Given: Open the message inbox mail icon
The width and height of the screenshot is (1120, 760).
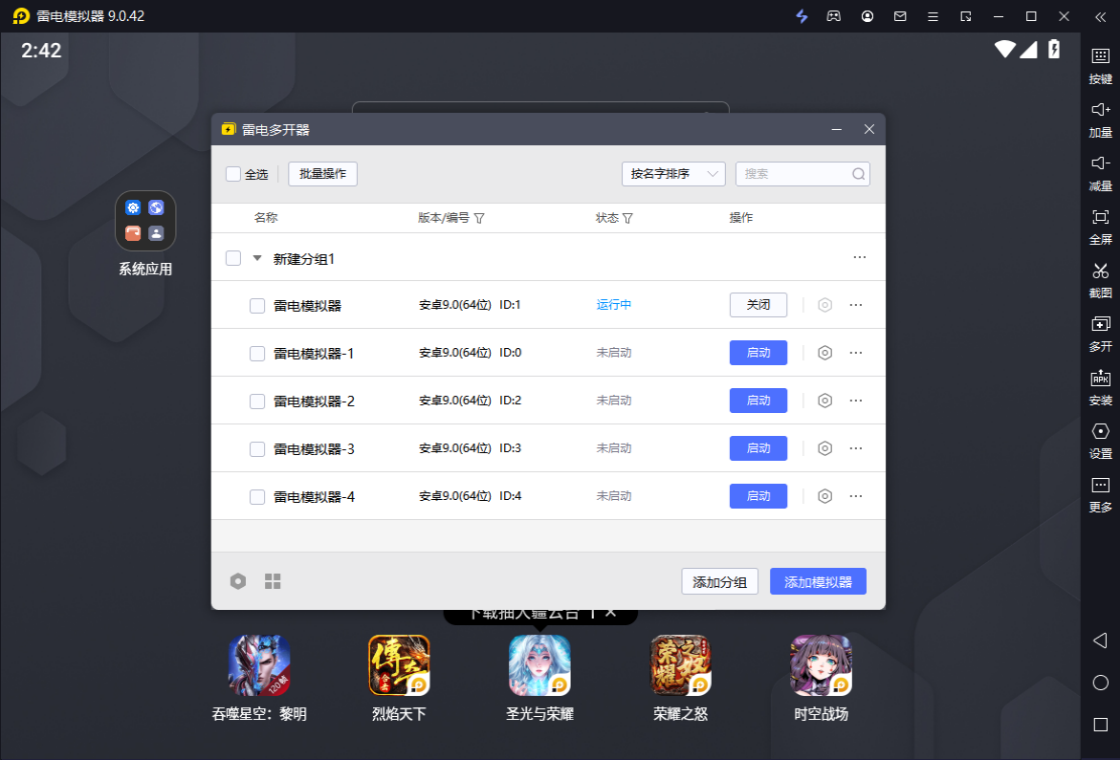Looking at the screenshot, I should click(899, 16).
